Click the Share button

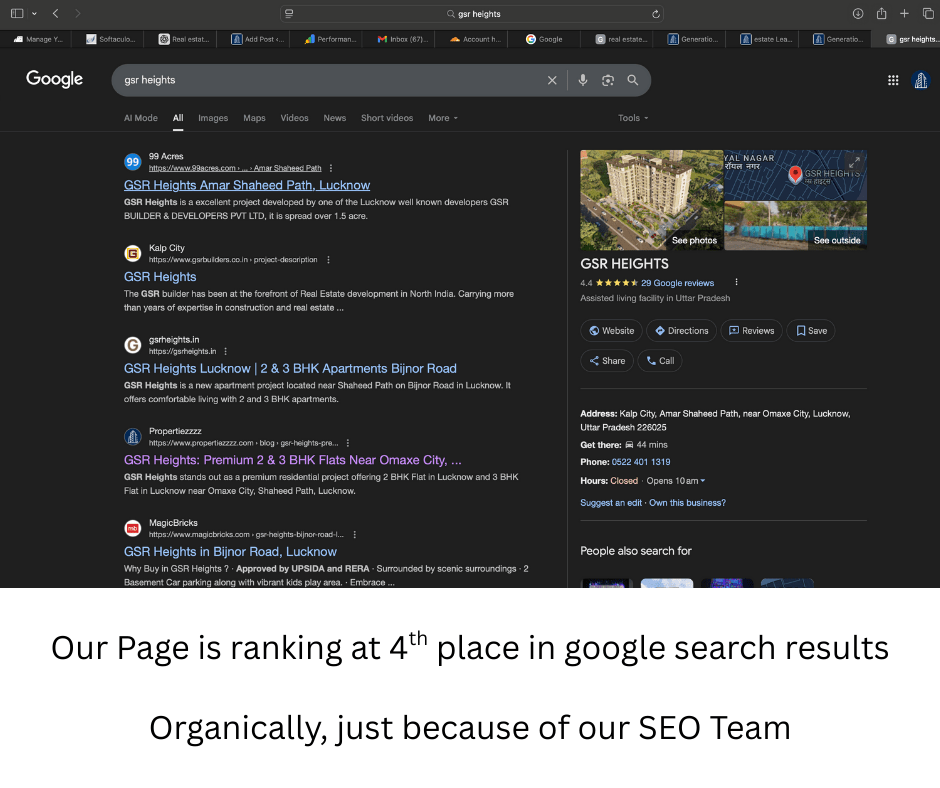tap(607, 361)
